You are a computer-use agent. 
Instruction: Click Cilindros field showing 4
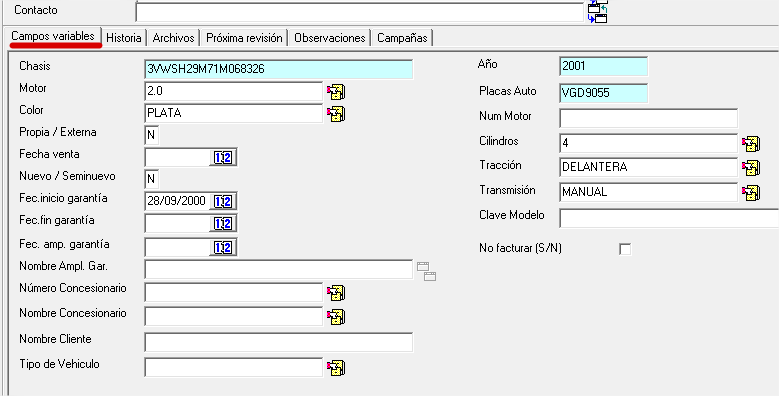tap(649, 144)
